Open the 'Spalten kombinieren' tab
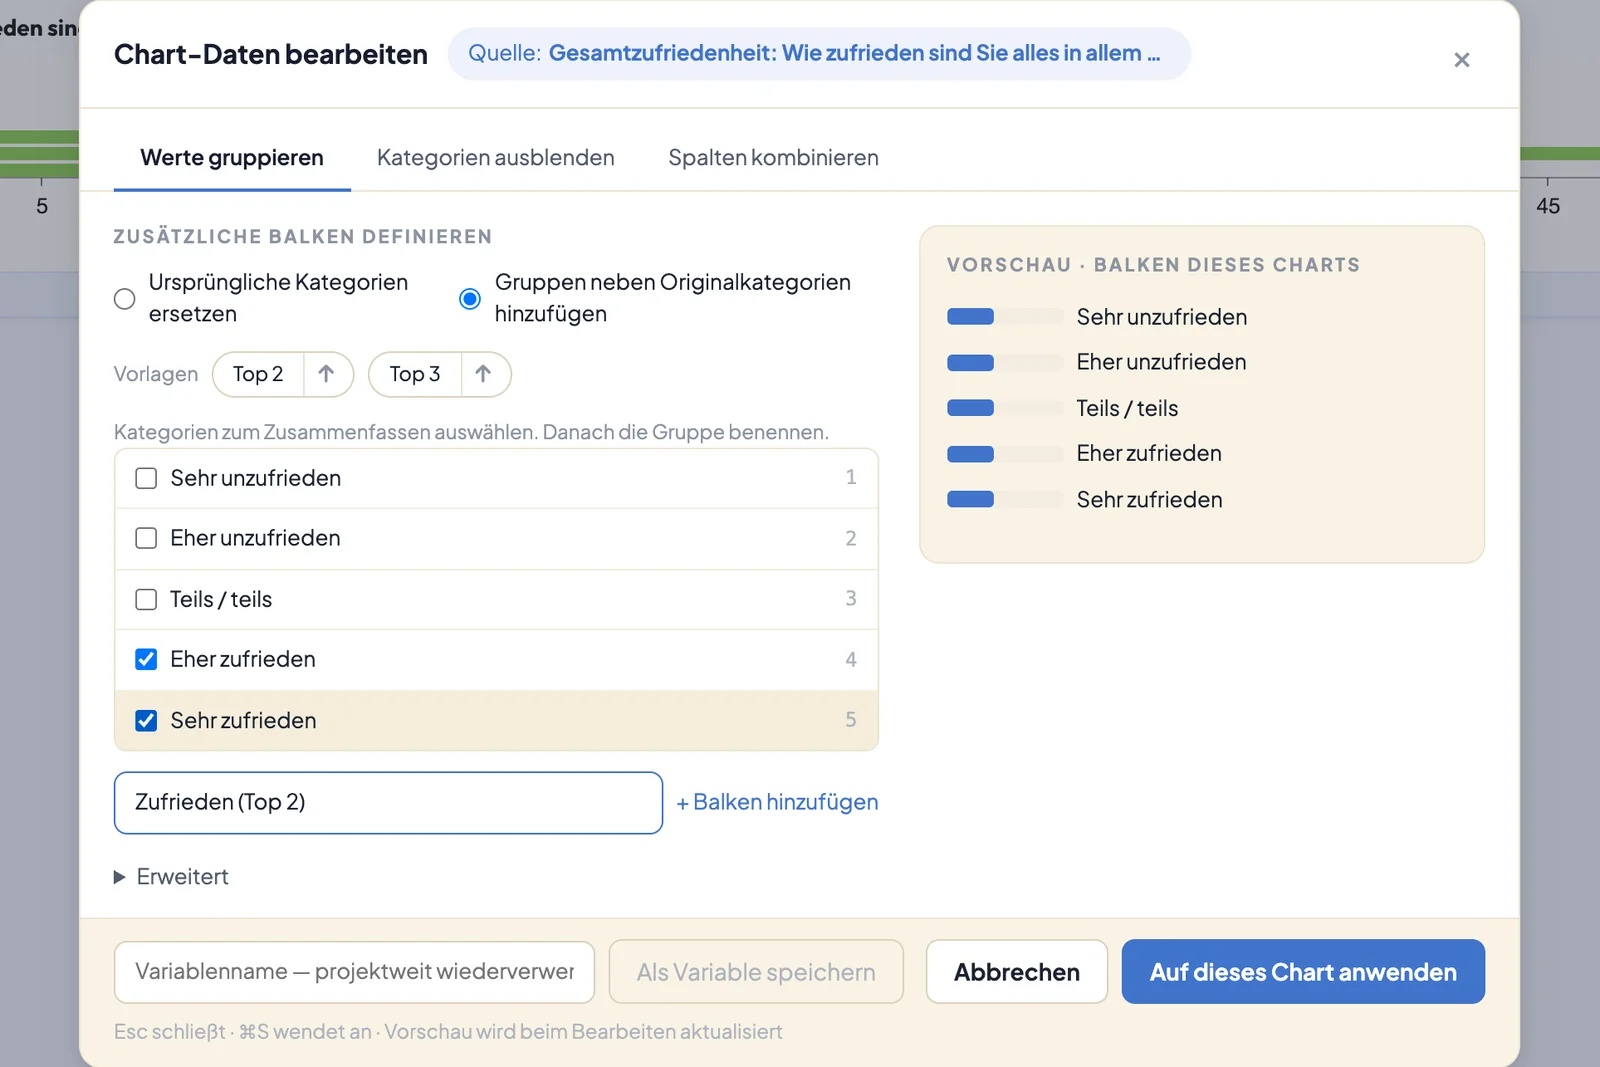The height and width of the screenshot is (1067, 1600). point(773,158)
